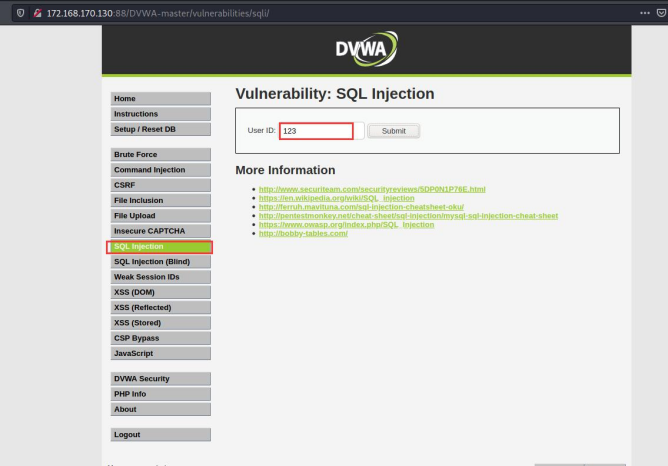Open PHP Info page
Viewport: 668px width, 466px height.
pyautogui.click(x=161, y=394)
